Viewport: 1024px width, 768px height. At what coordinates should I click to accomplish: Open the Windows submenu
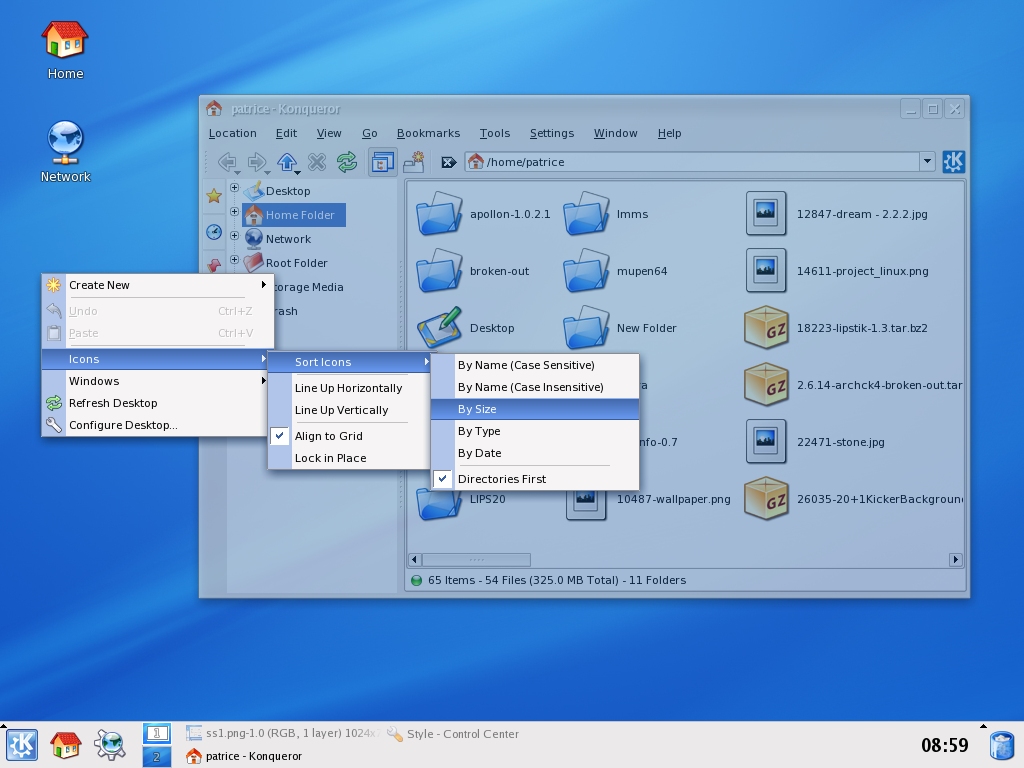(156, 381)
